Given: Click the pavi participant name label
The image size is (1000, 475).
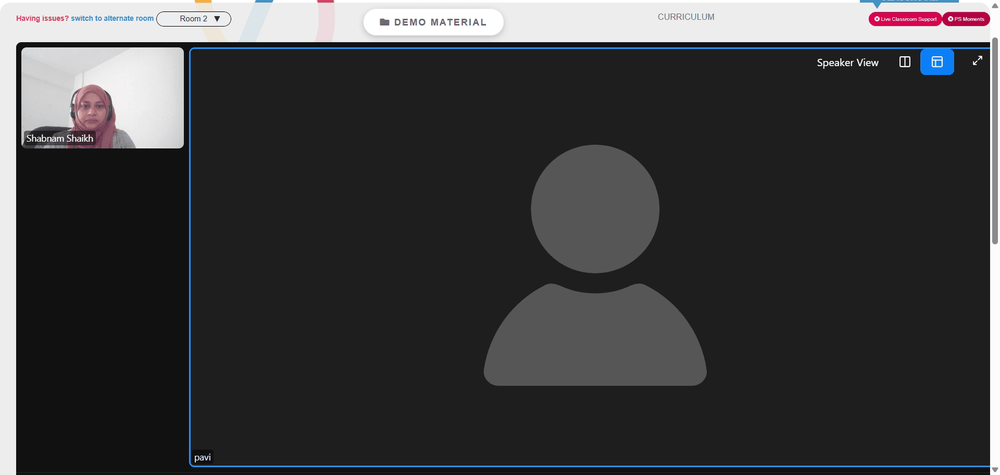Looking at the screenshot, I should [203, 457].
